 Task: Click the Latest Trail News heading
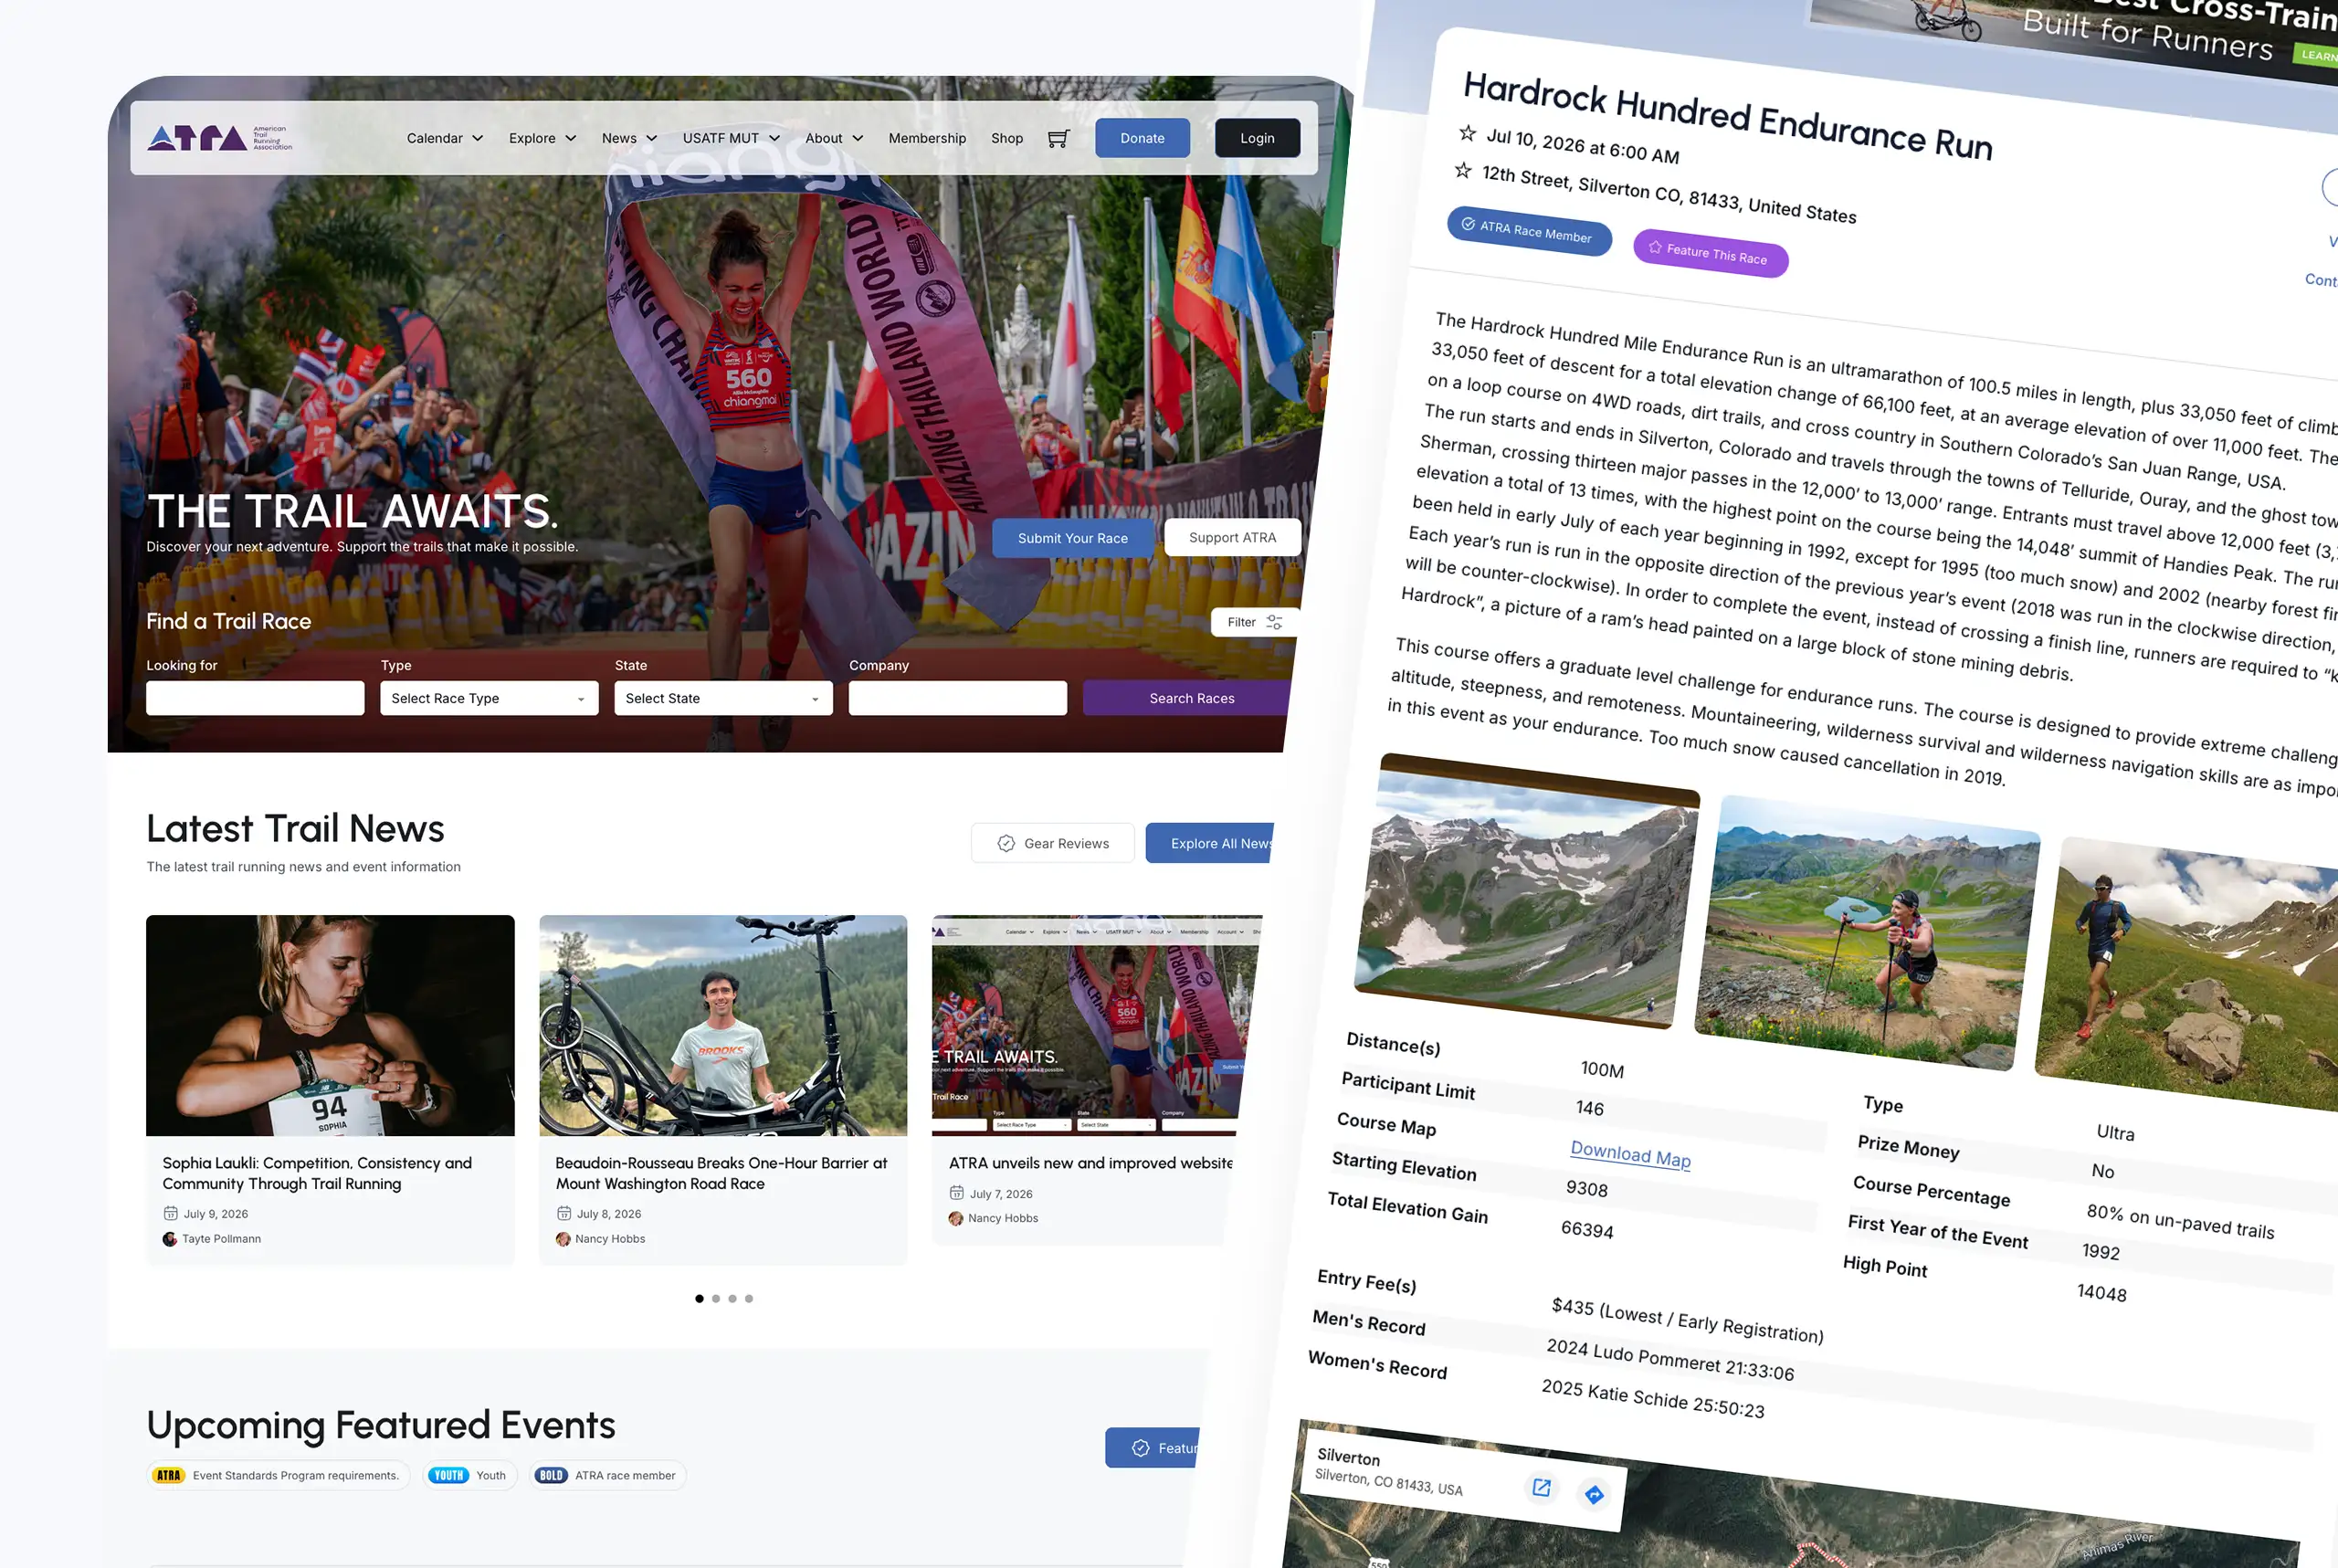(295, 829)
